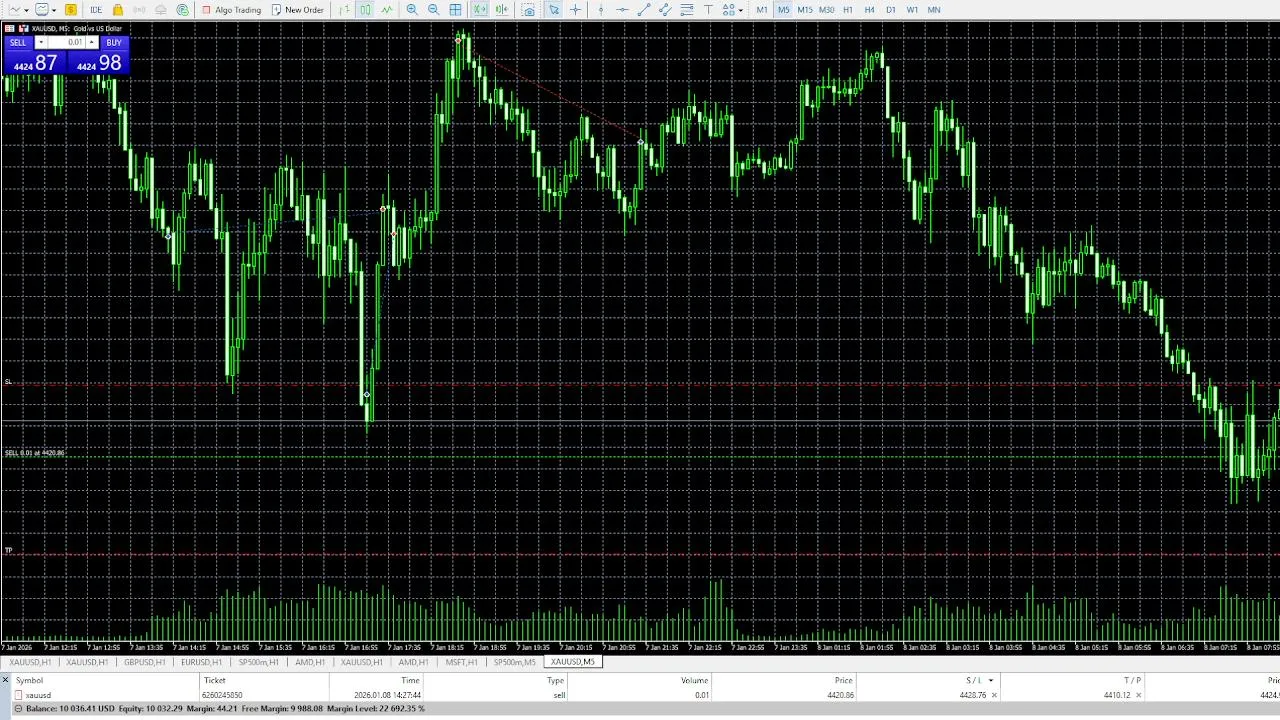Switch chart to line chart display
1280x720 pixels.
tap(387, 10)
